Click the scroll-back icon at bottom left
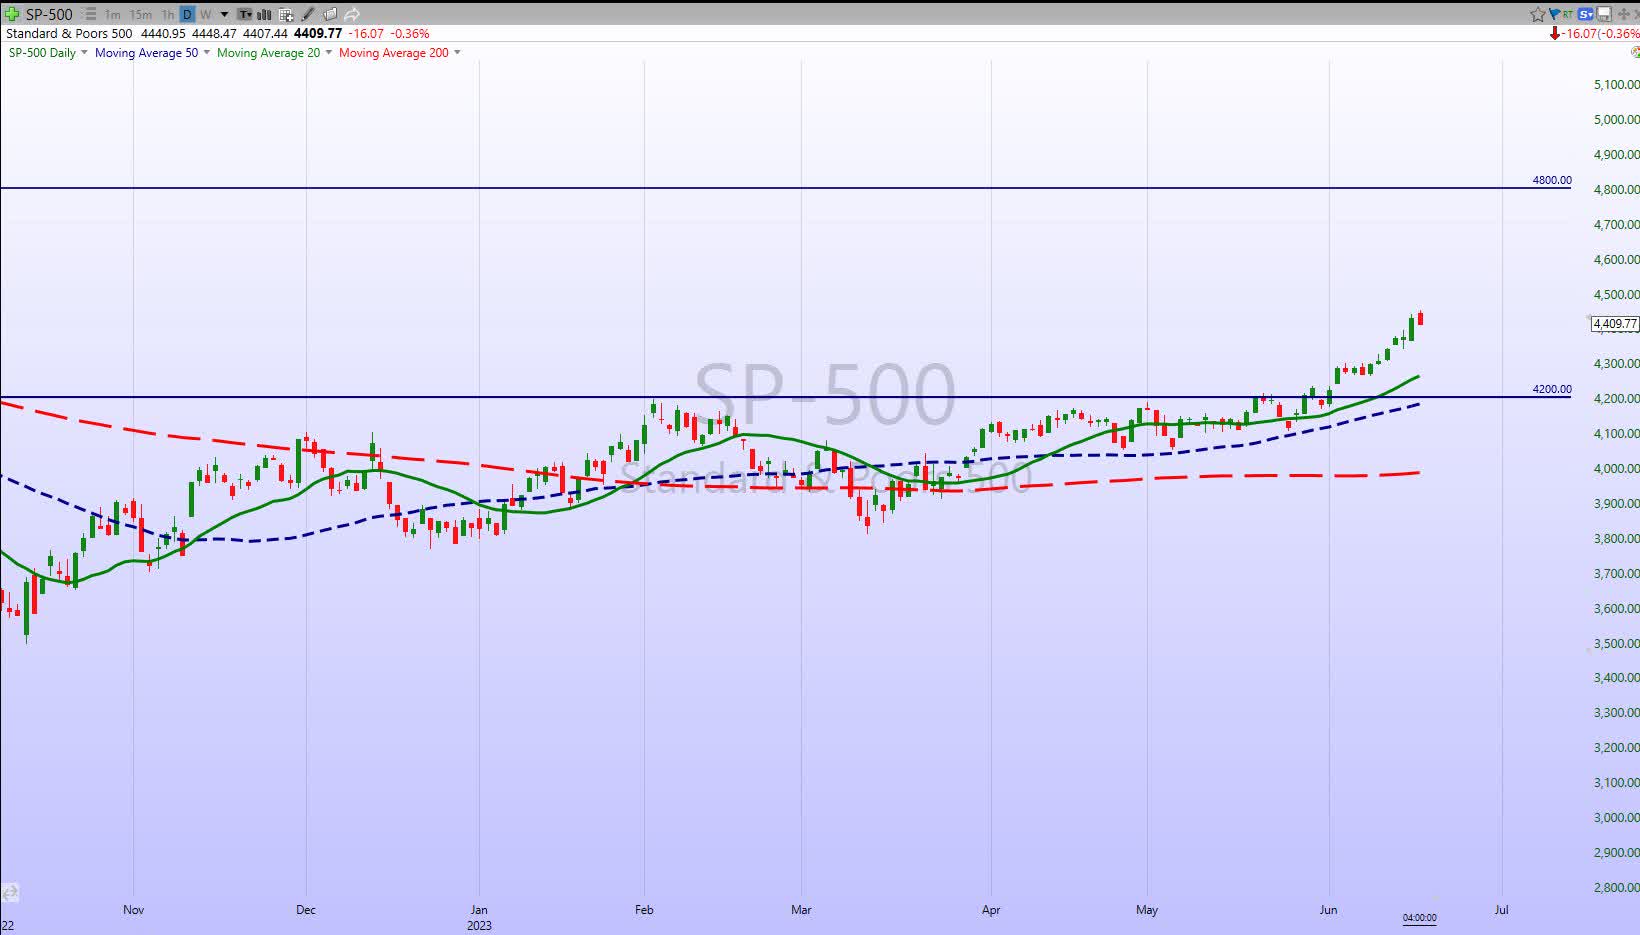Screen dimensions: 1640x935 (10, 892)
